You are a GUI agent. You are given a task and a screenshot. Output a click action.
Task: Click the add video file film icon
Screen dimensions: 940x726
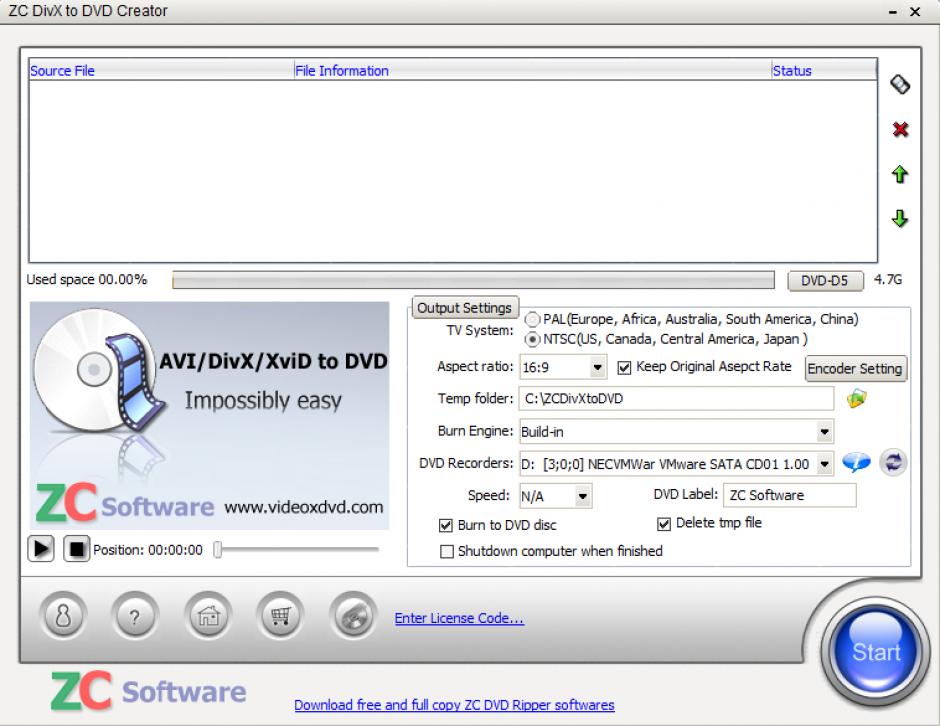[x=899, y=86]
